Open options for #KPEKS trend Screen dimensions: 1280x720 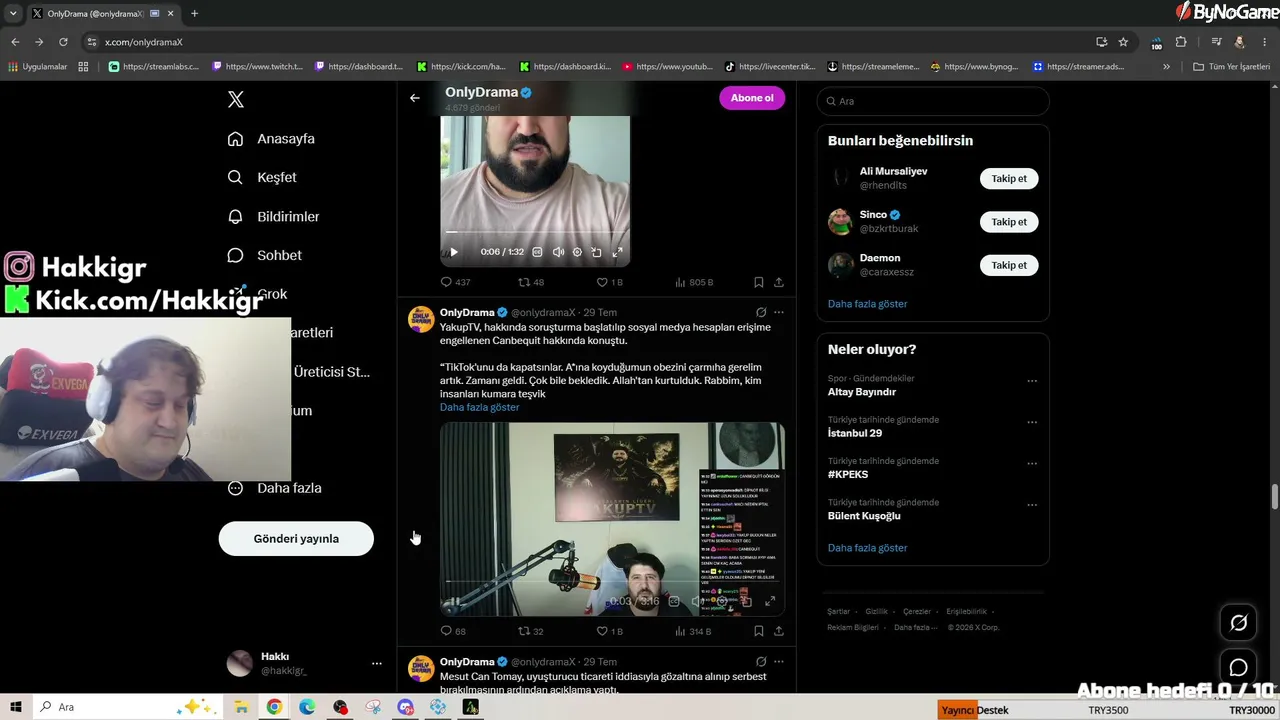(1032, 464)
